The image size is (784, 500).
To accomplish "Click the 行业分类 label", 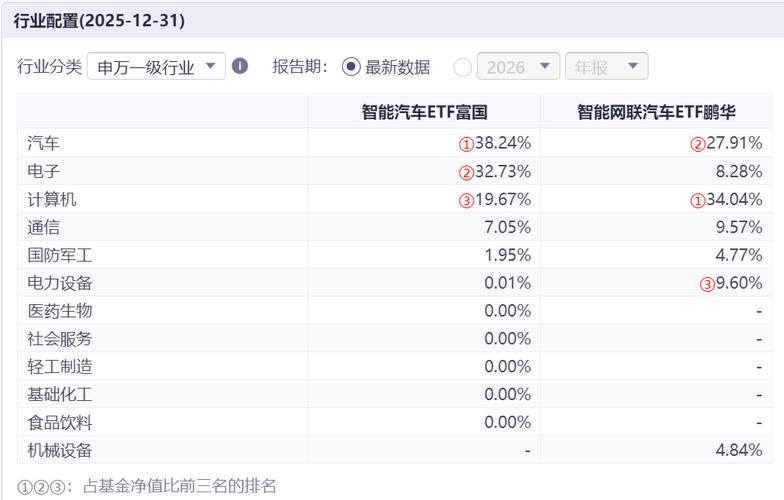I will [x=49, y=66].
